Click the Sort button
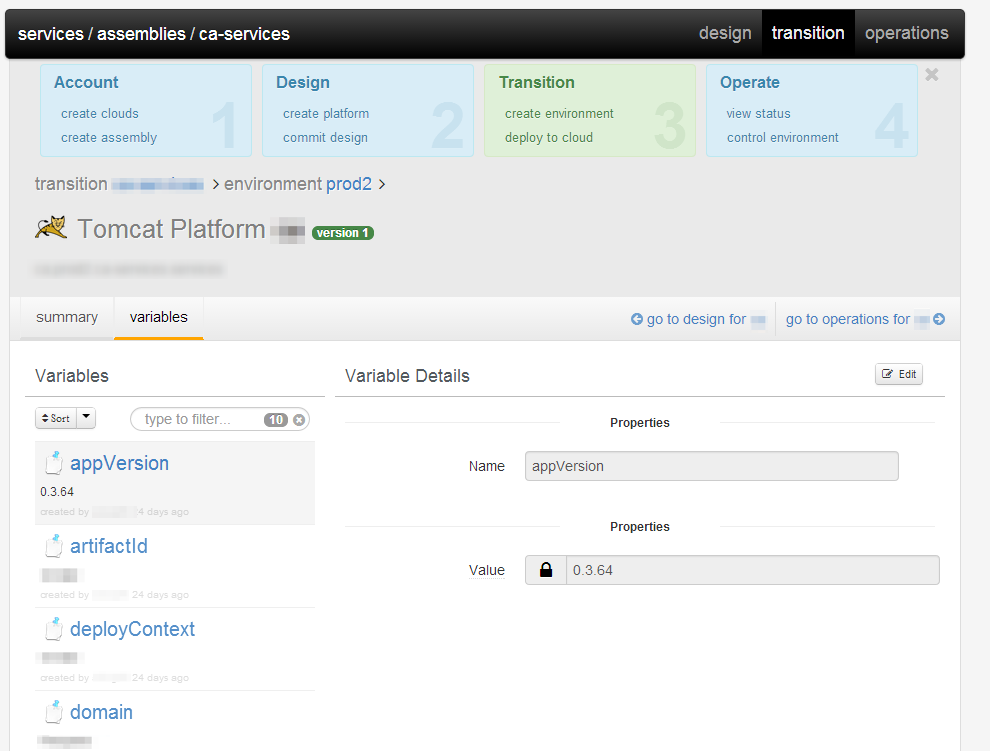990x751 pixels. click(56, 418)
